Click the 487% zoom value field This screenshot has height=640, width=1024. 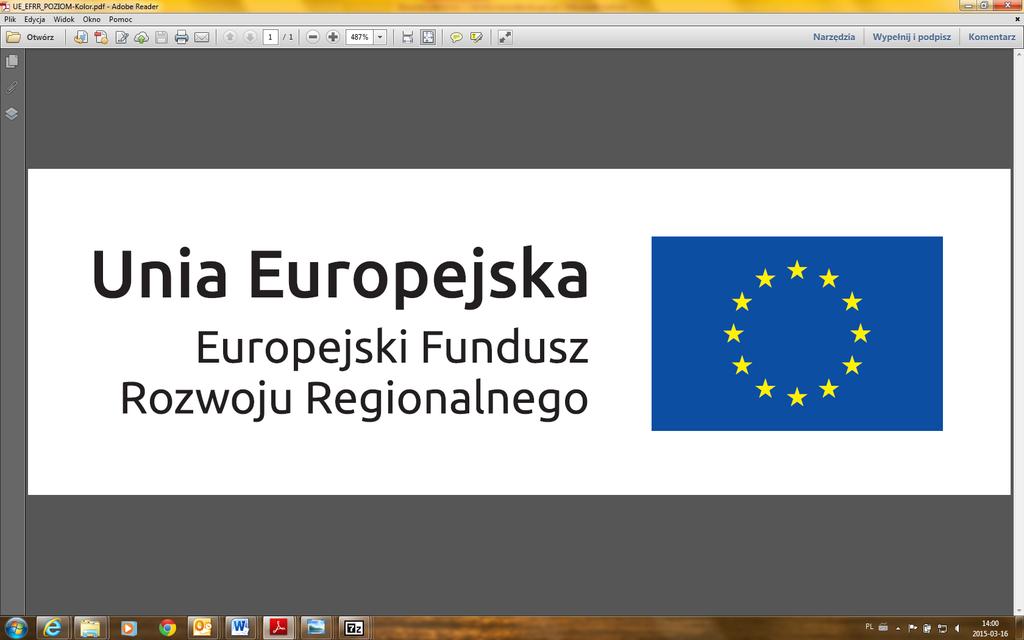[359, 37]
